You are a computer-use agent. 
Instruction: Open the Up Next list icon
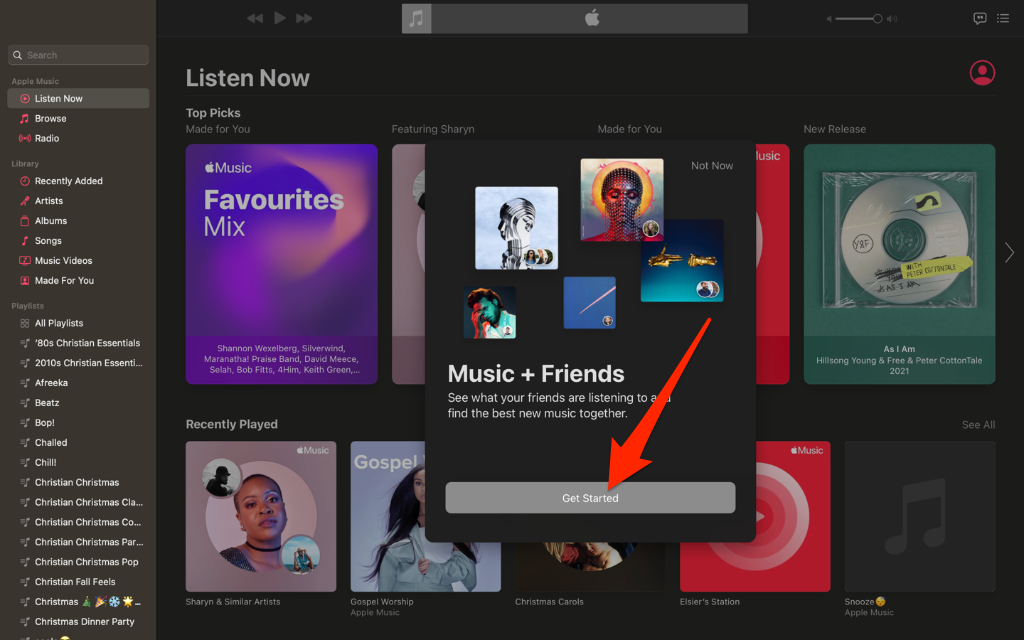[x=1003, y=18]
